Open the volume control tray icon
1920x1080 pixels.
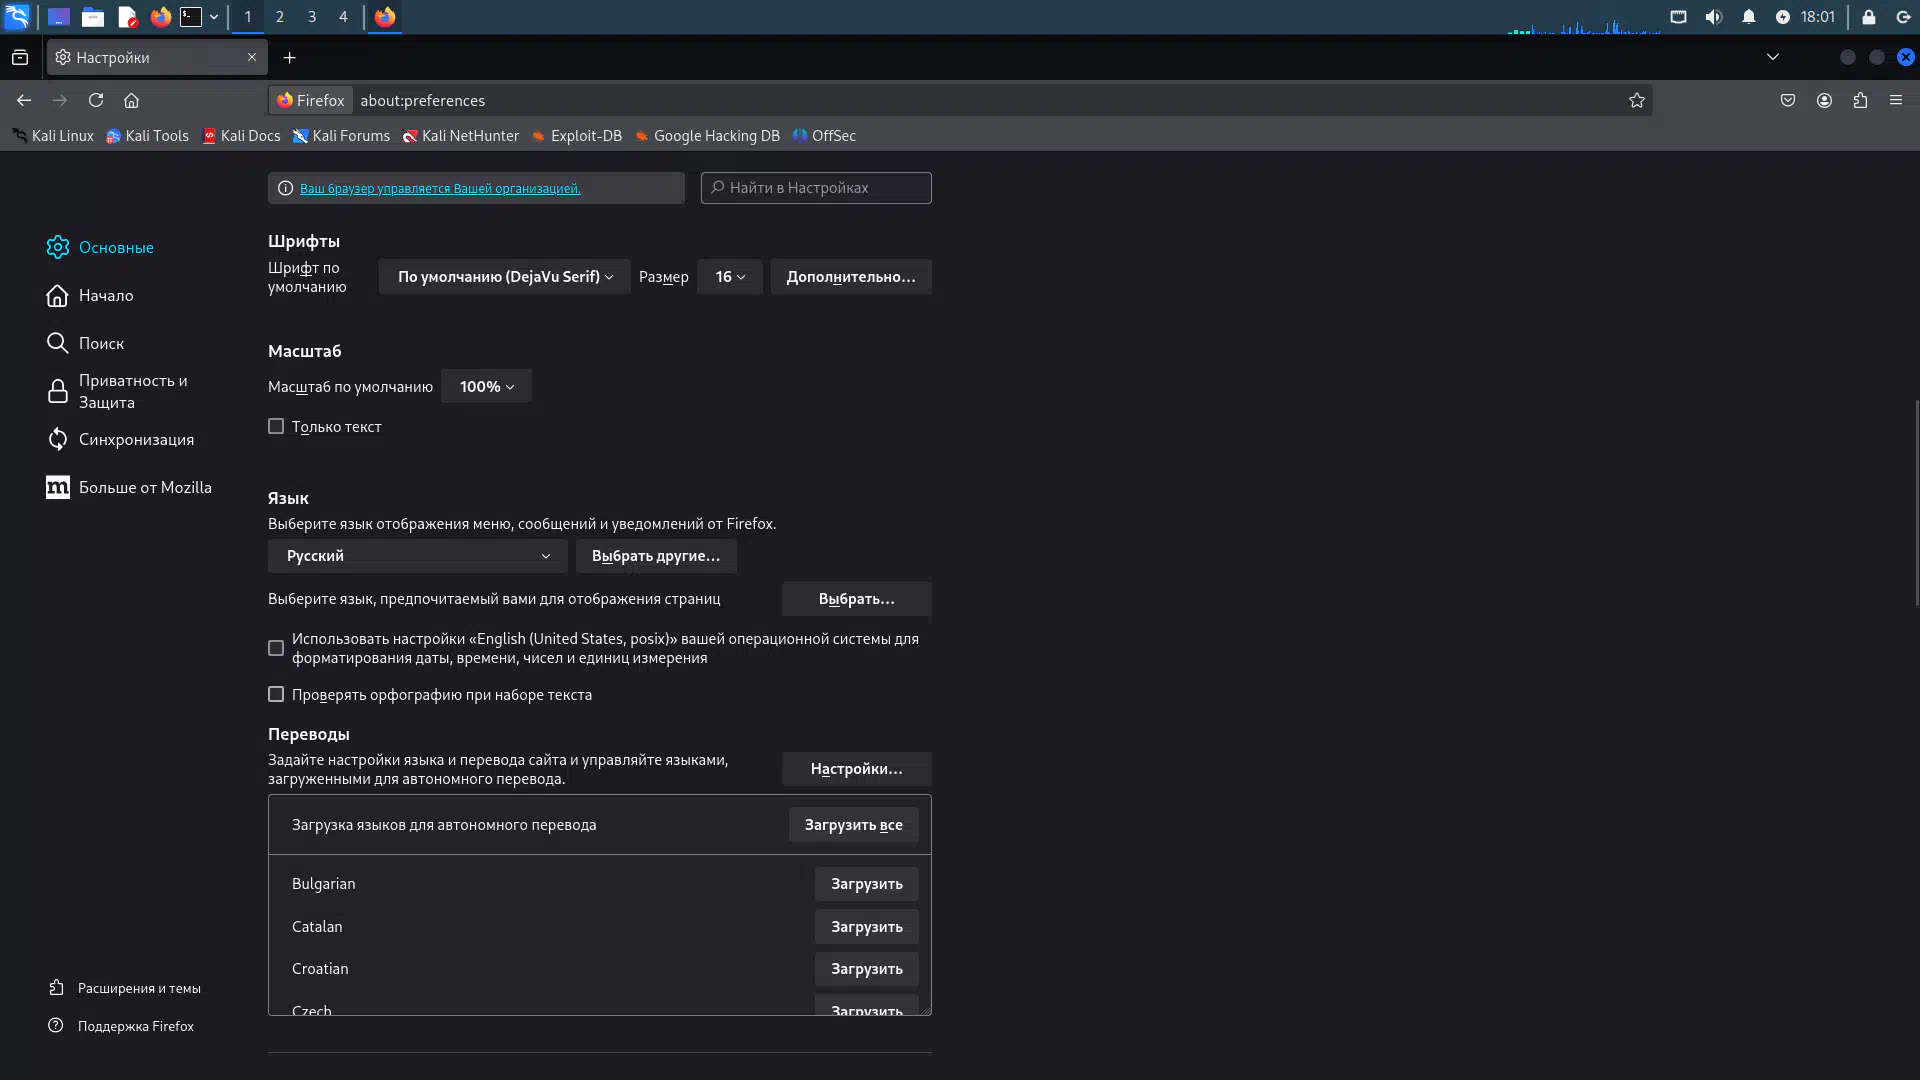click(1714, 17)
